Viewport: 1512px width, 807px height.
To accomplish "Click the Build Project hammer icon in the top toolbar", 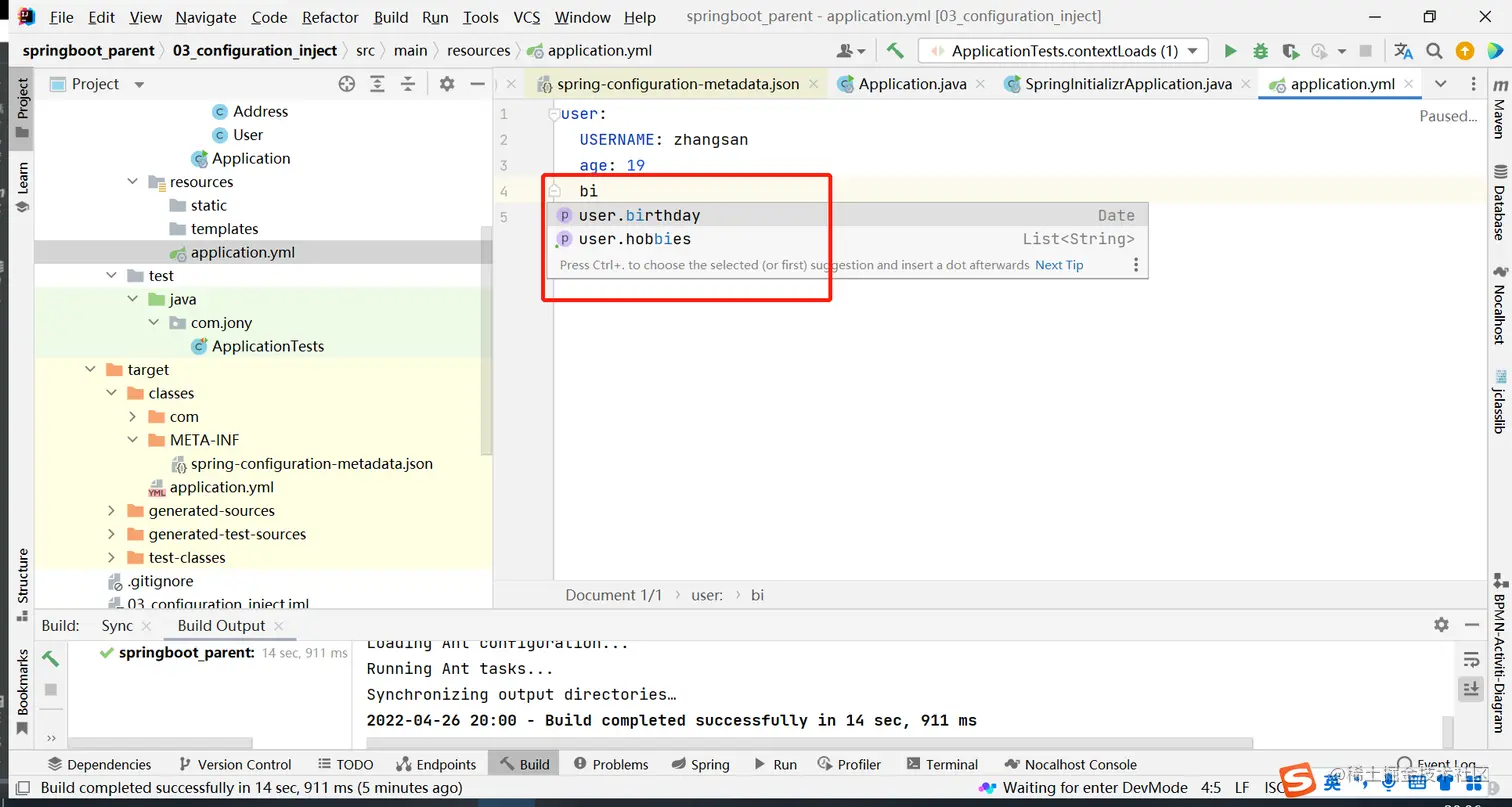I will [x=895, y=51].
